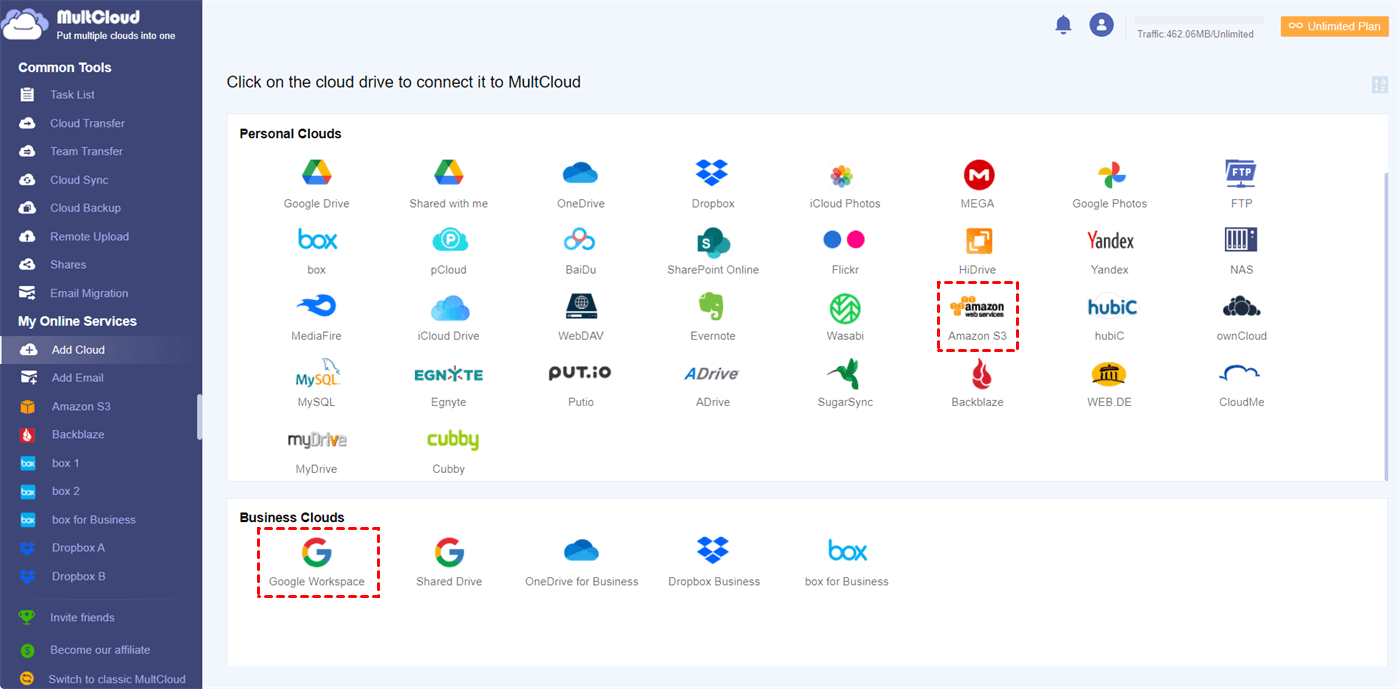Click Become our affiliate link
1400x689 pixels.
(100, 650)
